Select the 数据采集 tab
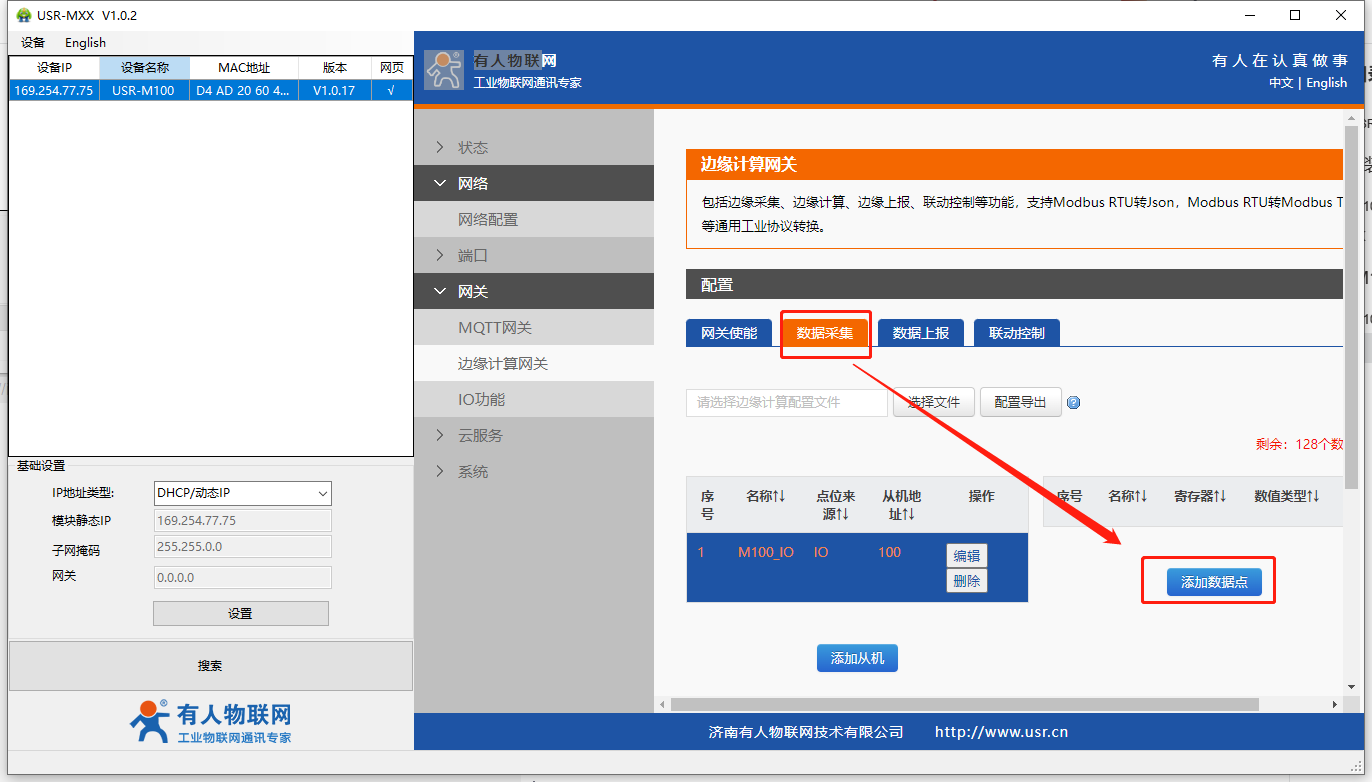Screen dimensions: 1372x782 (x=825, y=333)
